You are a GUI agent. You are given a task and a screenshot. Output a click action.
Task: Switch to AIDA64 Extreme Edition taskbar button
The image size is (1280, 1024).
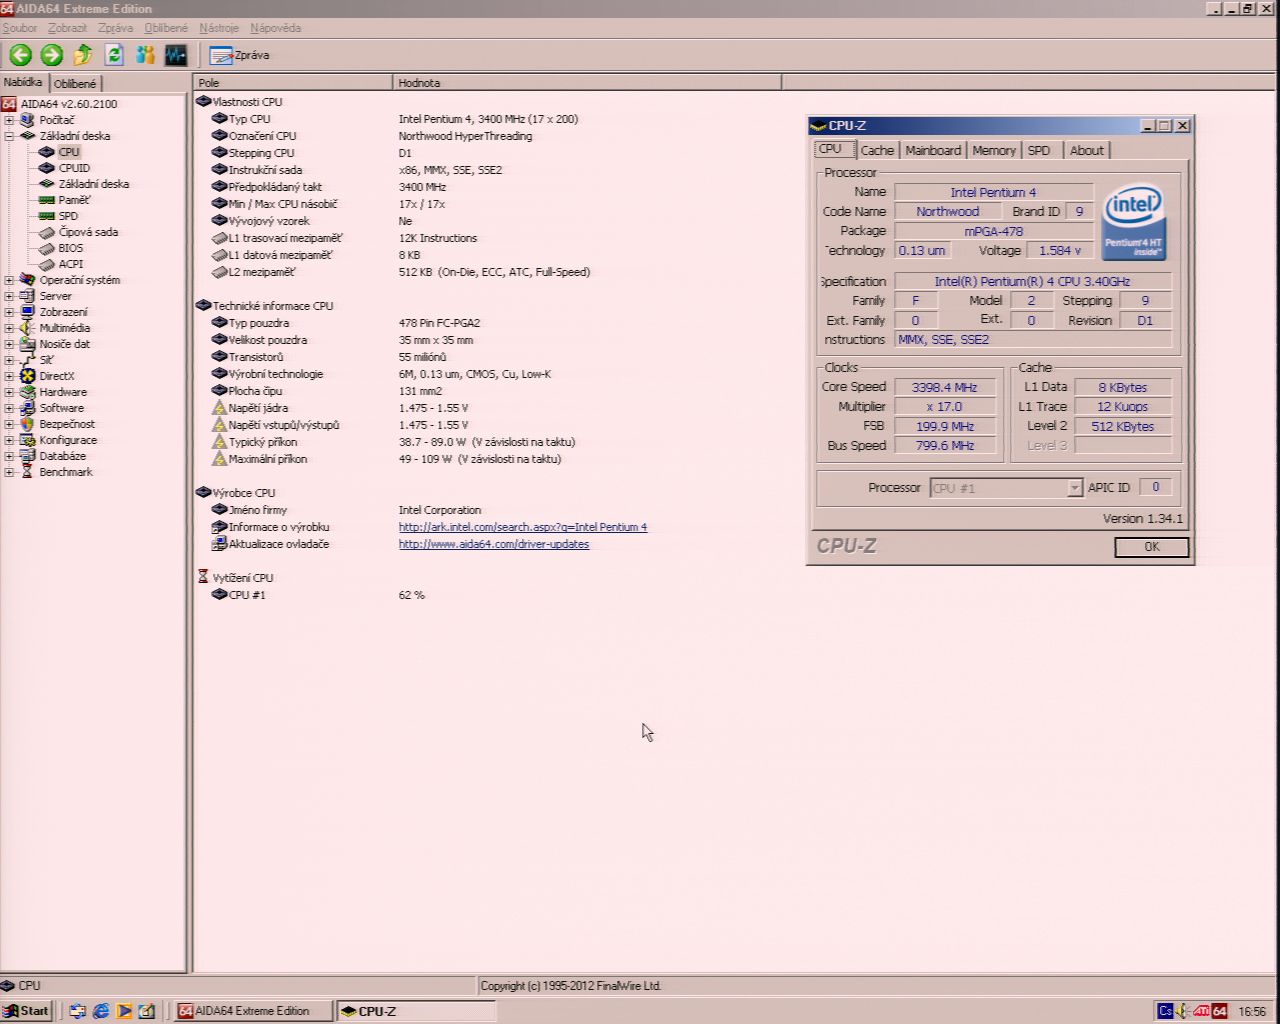coord(252,1011)
